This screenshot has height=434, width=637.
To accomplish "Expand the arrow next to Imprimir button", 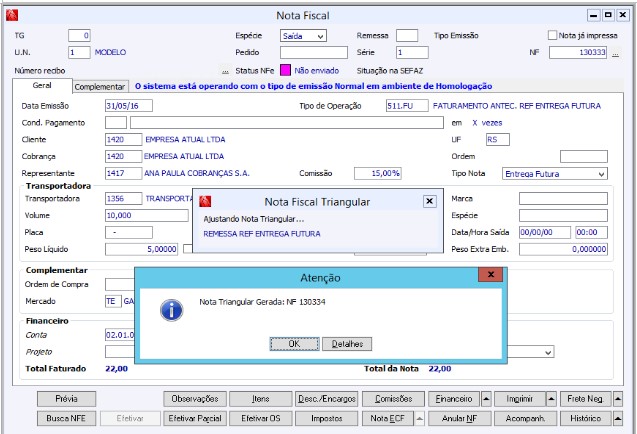I will pos(551,399).
